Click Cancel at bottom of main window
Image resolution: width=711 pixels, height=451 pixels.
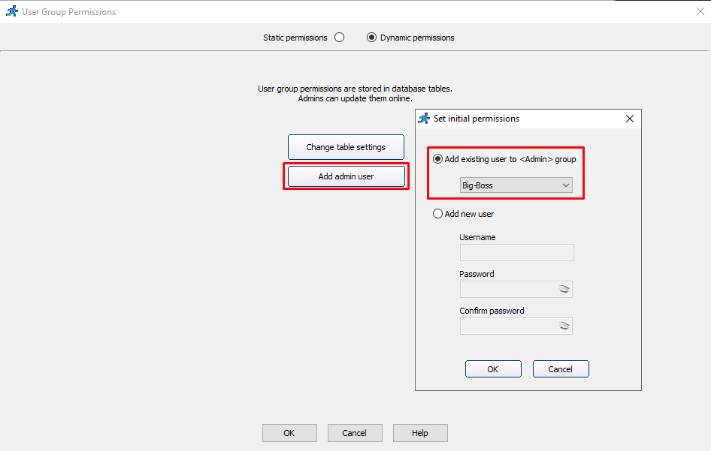point(354,433)
